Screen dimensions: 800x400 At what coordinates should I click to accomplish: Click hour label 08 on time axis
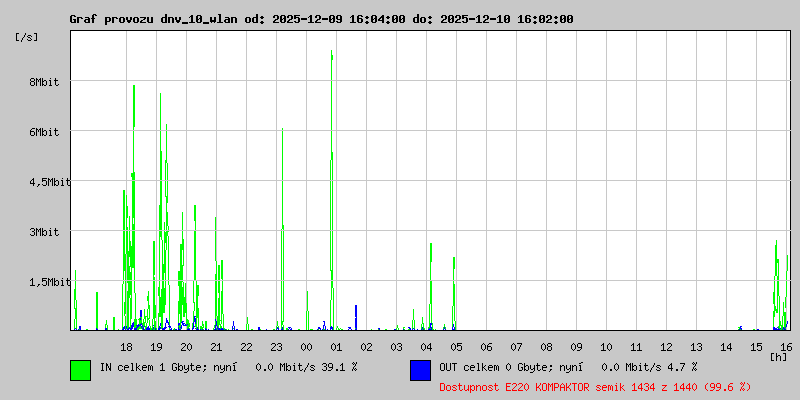coord(546,347)
